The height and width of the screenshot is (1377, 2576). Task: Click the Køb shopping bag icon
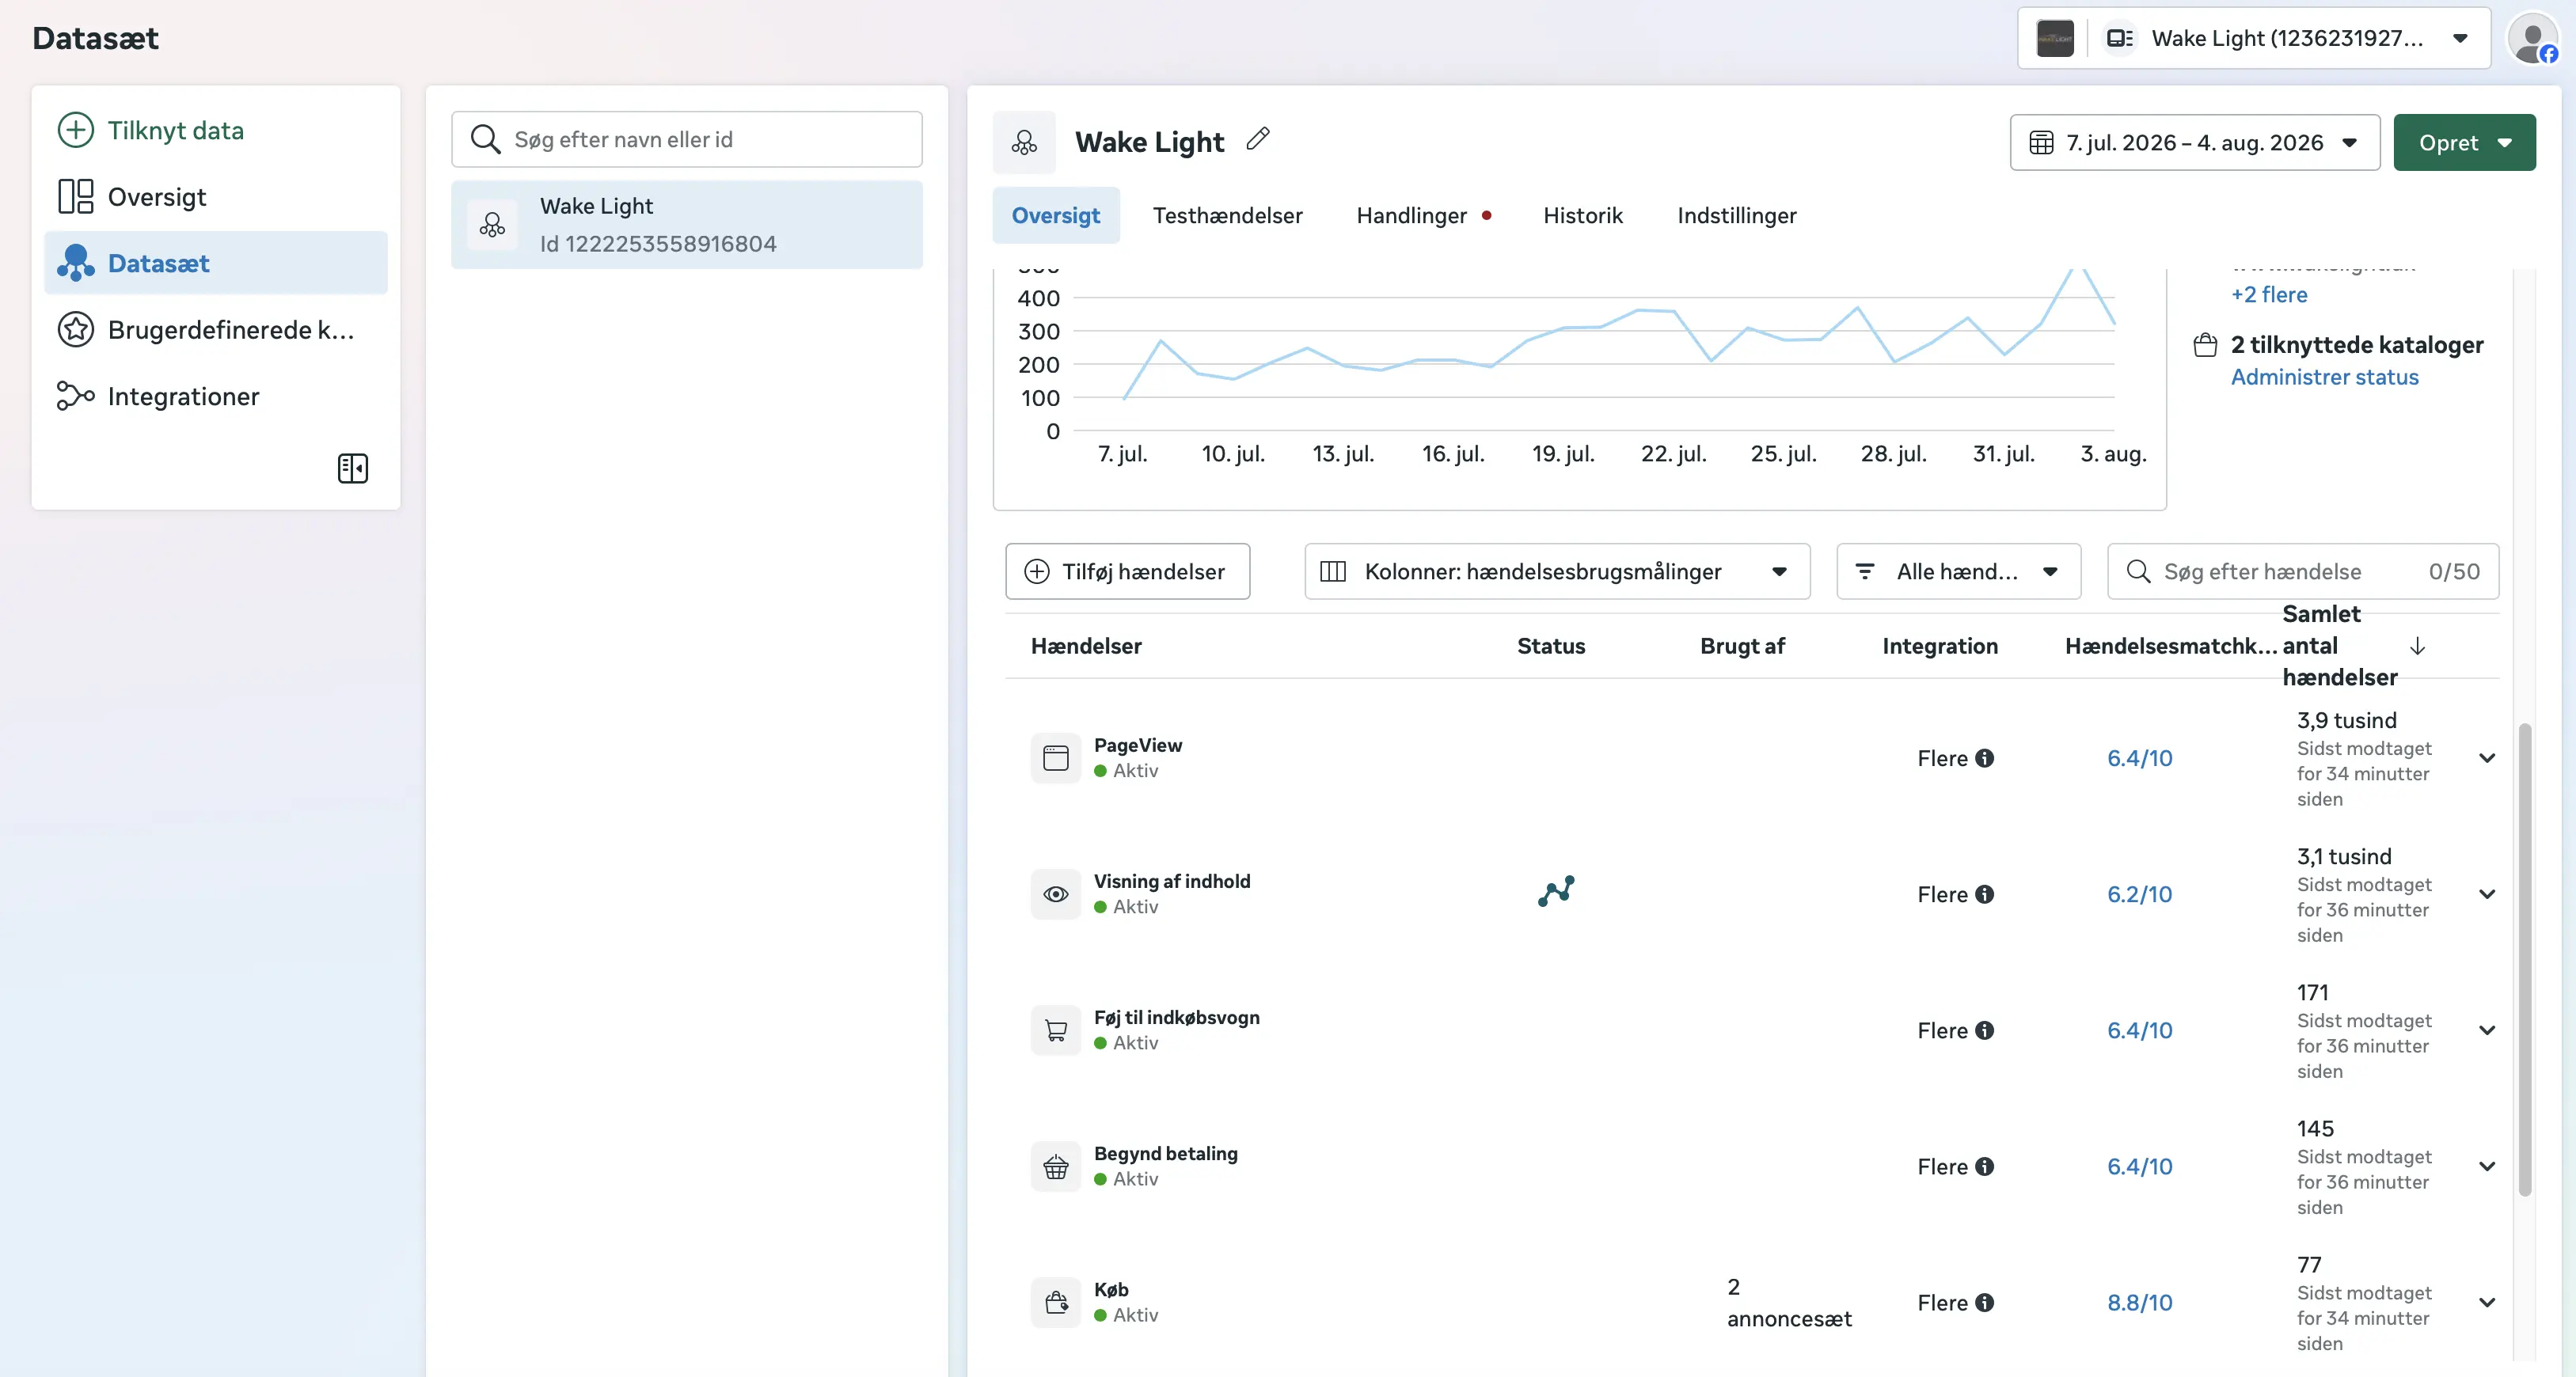1055,1302
